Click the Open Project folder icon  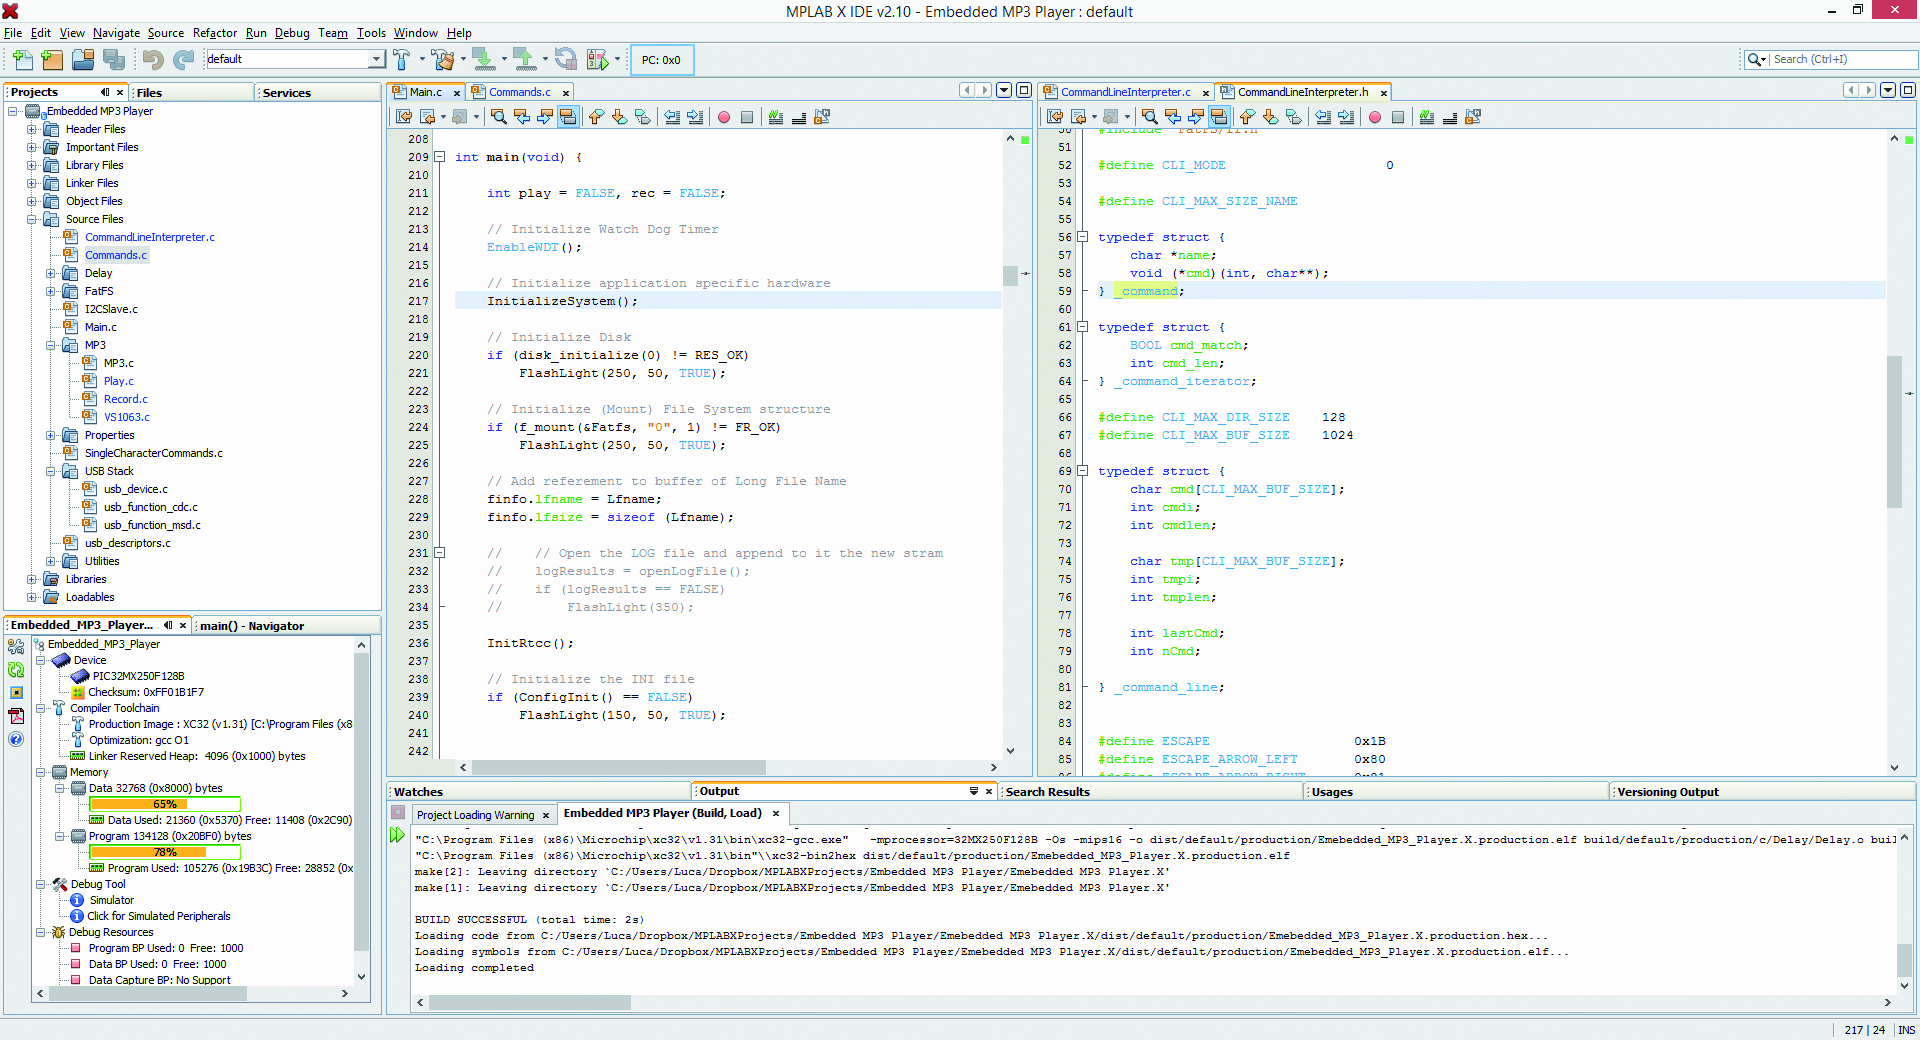83,60
